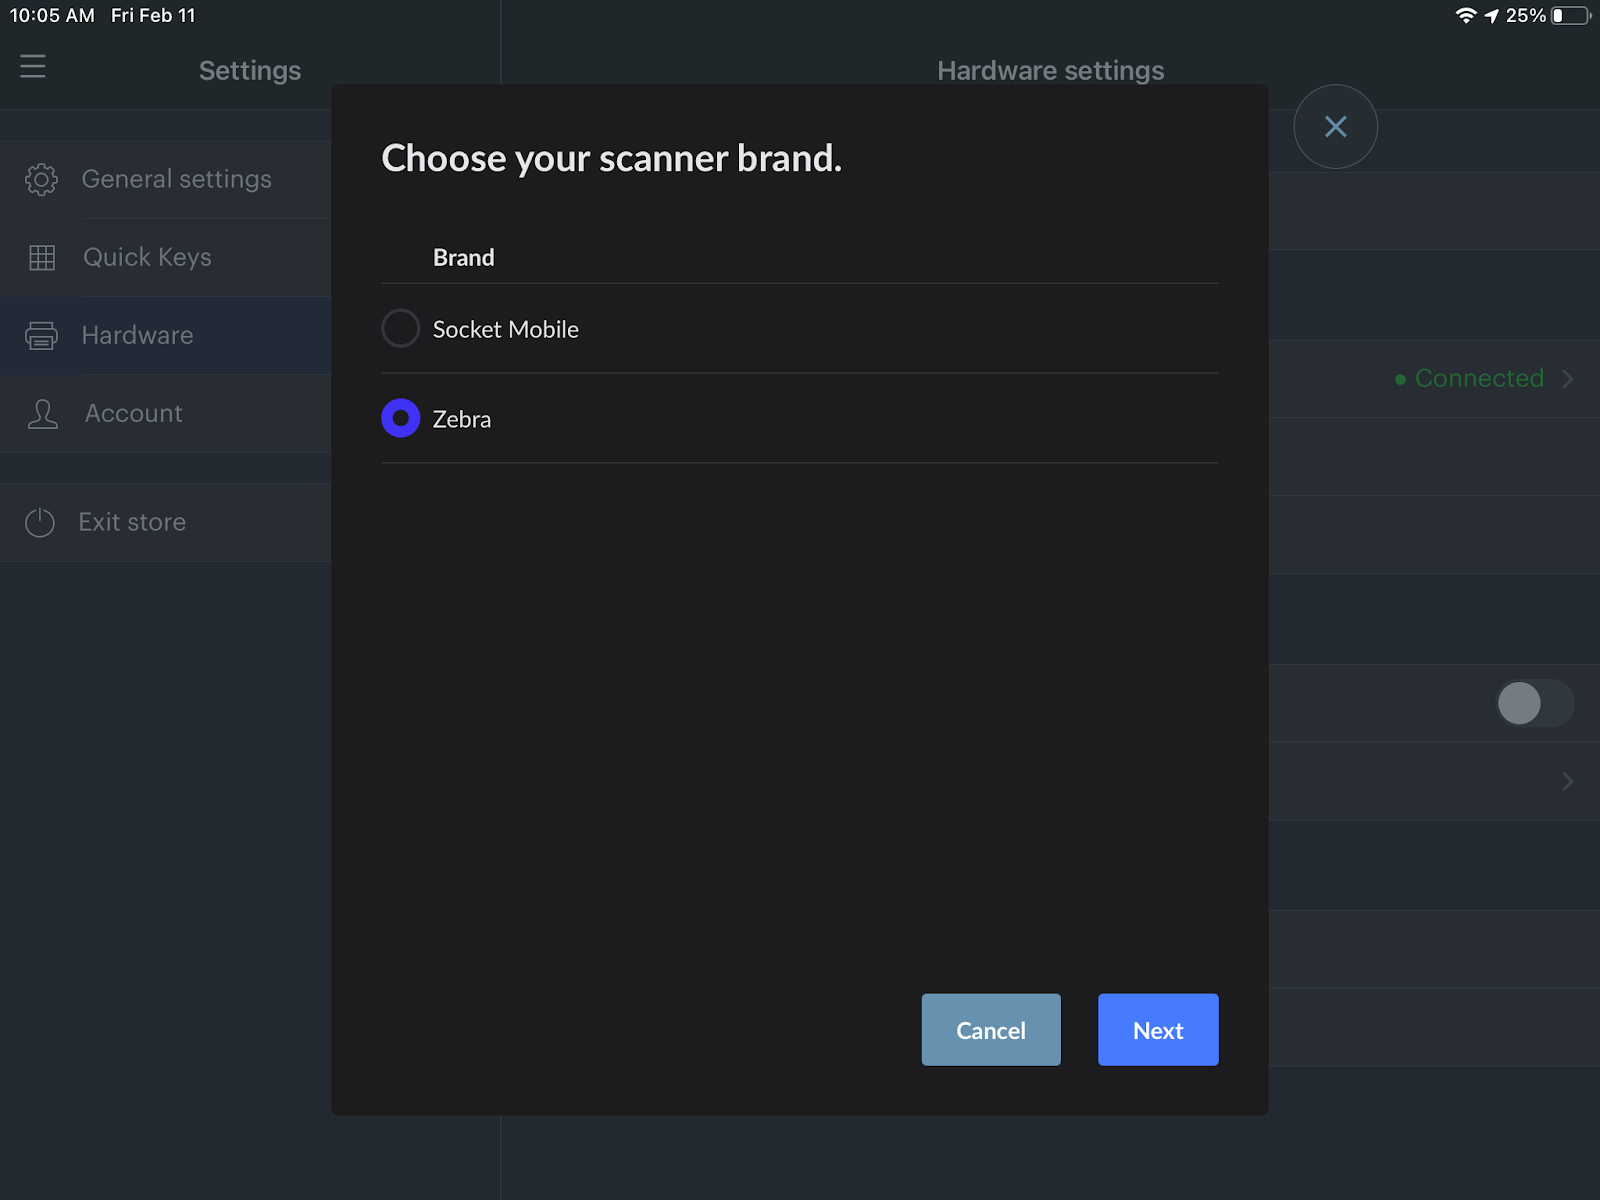Tap the Wi-Fi status icon
The height and width of the screenshot is (1200, 1600).
(x=1465, y=16)
